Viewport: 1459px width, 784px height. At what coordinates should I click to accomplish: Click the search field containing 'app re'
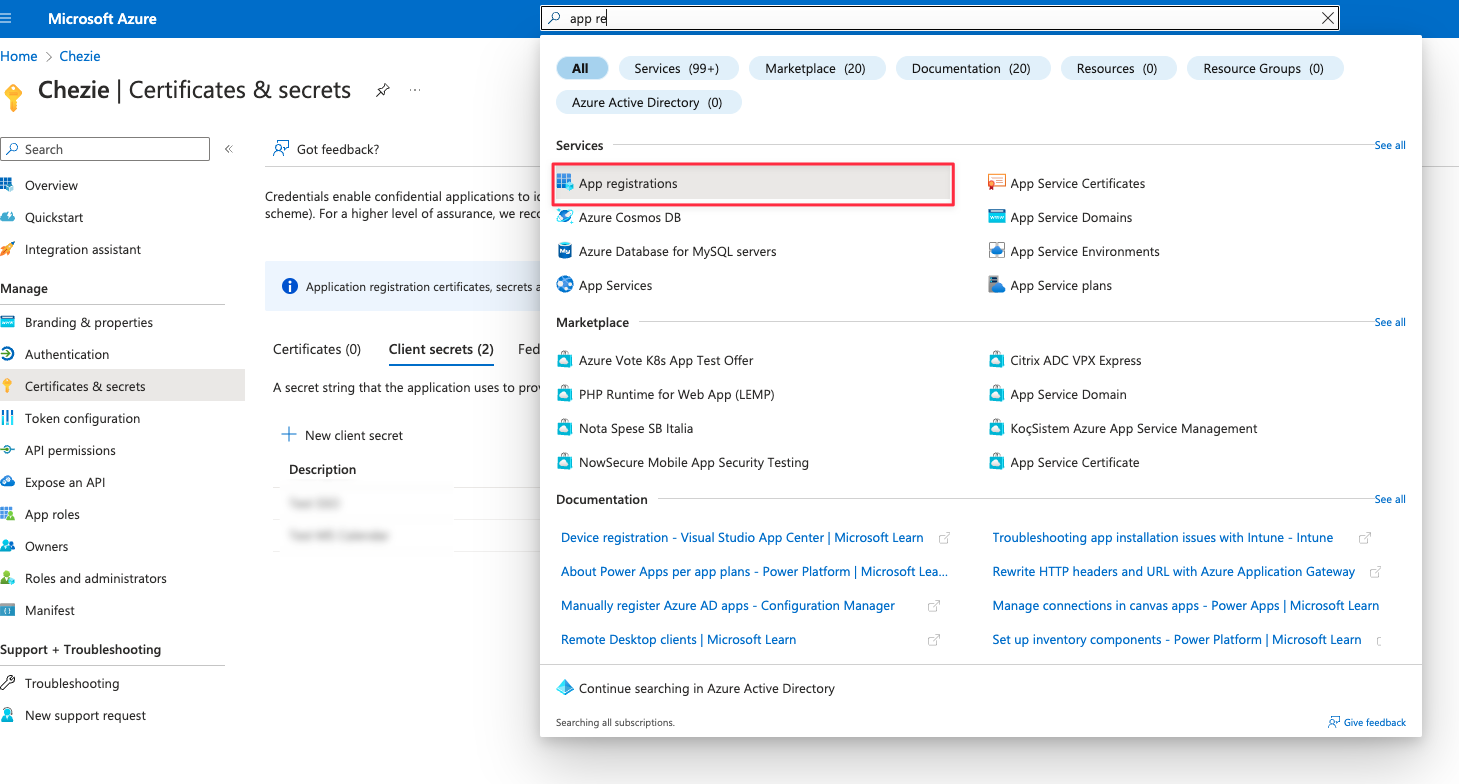click(940, 18)
